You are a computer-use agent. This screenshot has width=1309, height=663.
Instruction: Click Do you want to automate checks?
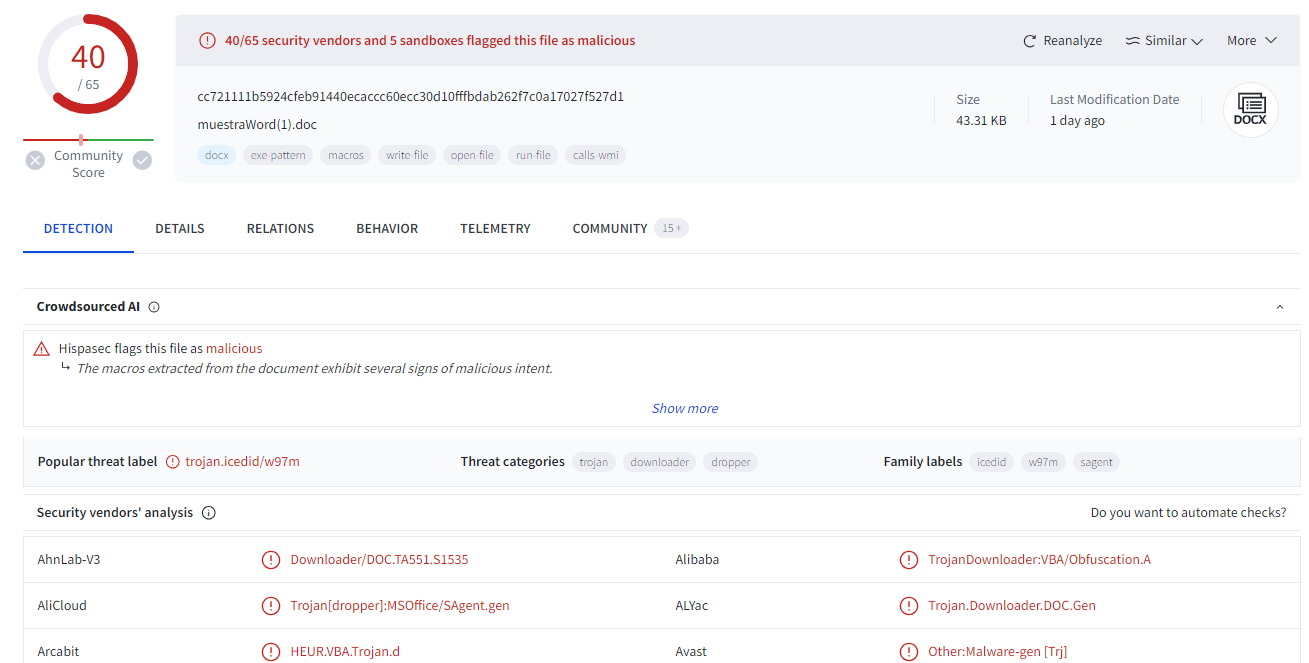click(1188, 513)
